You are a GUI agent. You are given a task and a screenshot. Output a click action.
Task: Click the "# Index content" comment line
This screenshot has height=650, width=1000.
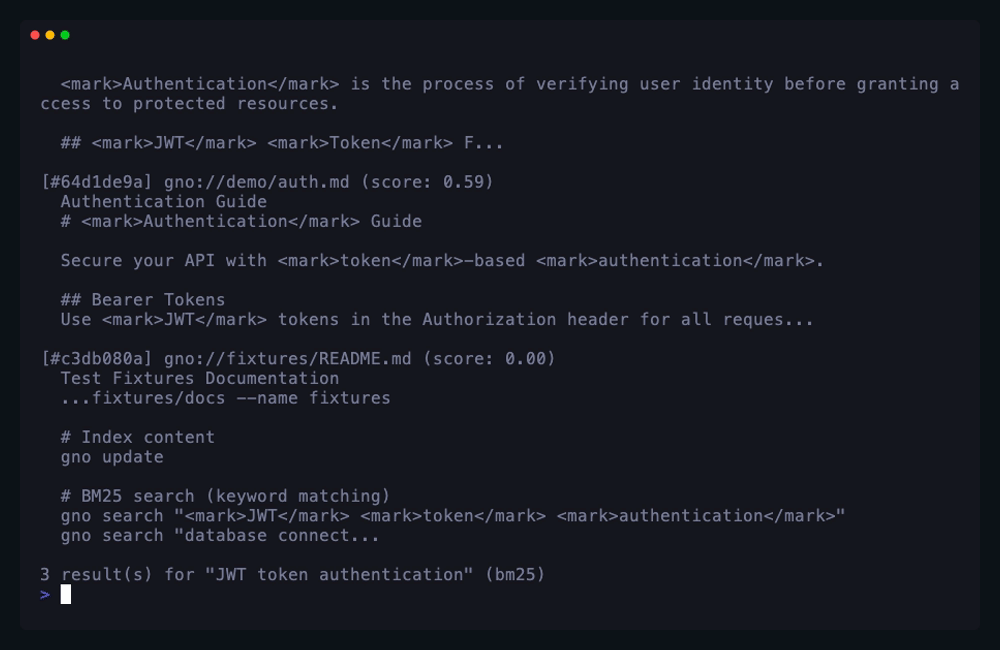pyautogui.click(x=137, y=437)
